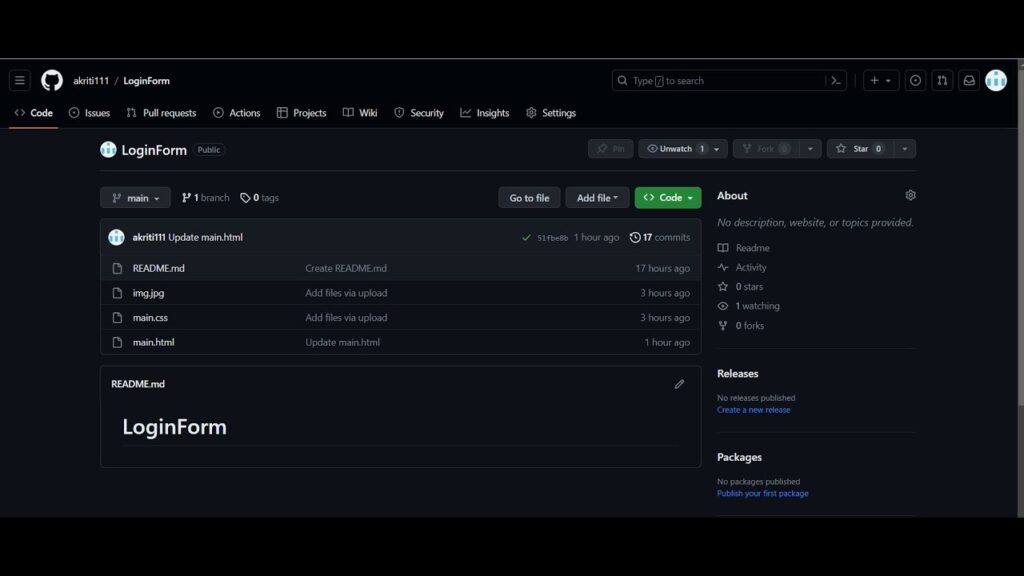The width and height of the screenshot is (1024, 576).
Task: Switch to the Issues tab
Action: (x=89, y=113)
